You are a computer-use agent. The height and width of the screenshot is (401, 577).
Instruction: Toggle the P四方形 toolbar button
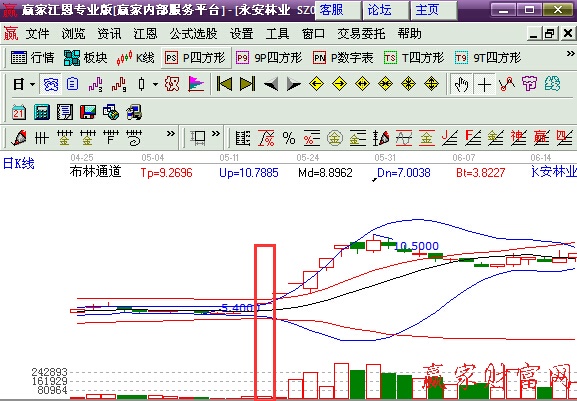click(x=196, y=58)
